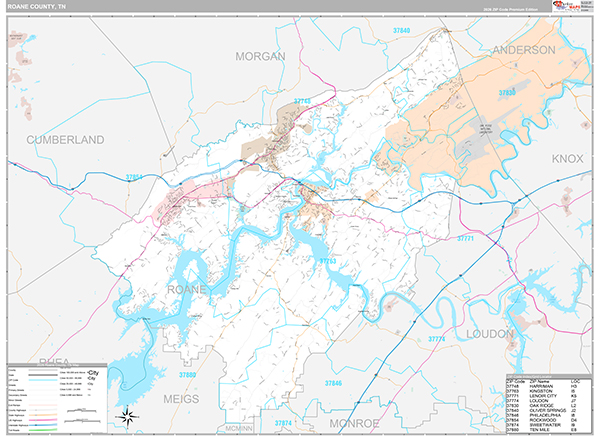The image size is (600, 436).
Task: Select the MEIGS county label
Action: pos(181,399)
